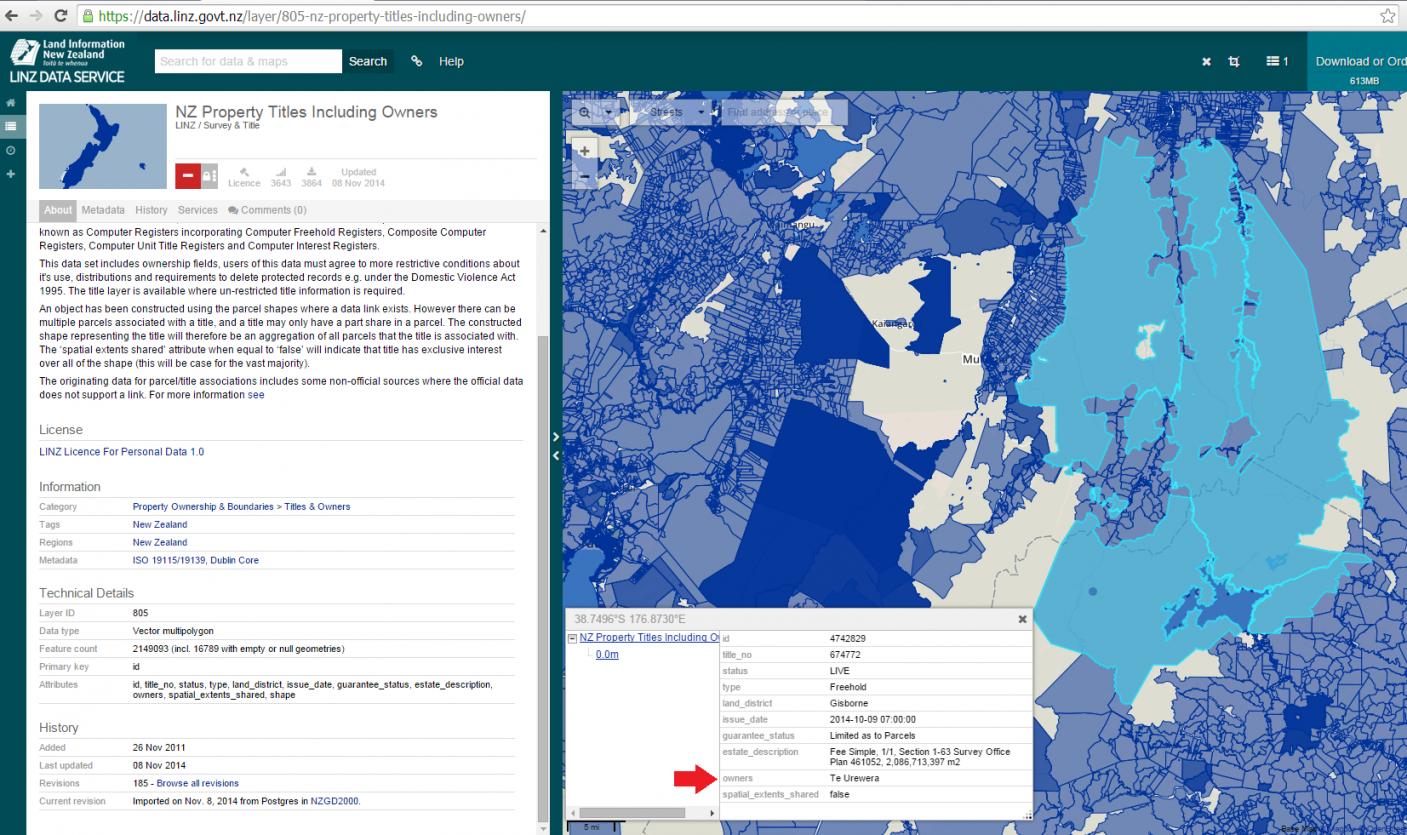Click the chain link icon beside Help
This screenshot has height=835, width=1407.
tap(417, 61)
